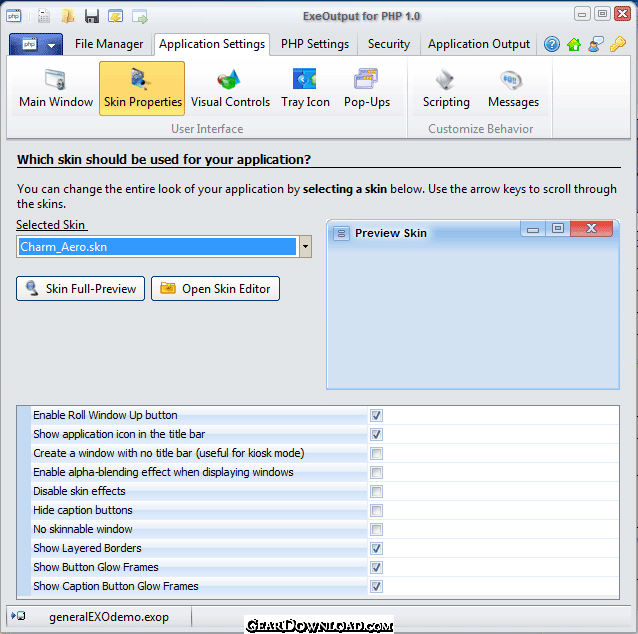The image size is (638, 634).
Task: Click the red Preview Skin close button
Action: coord(591,229)
